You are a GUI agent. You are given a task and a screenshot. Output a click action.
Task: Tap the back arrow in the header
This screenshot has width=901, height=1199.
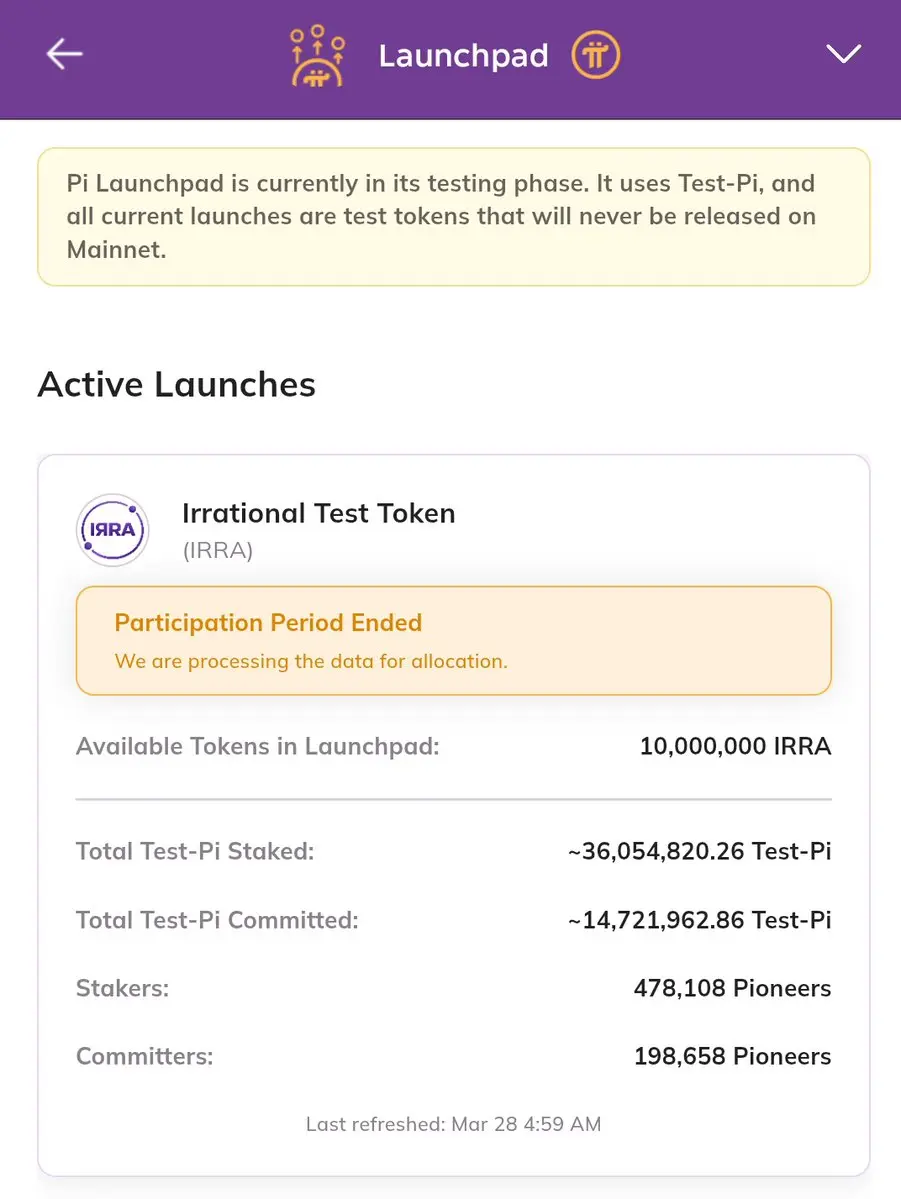65,54
